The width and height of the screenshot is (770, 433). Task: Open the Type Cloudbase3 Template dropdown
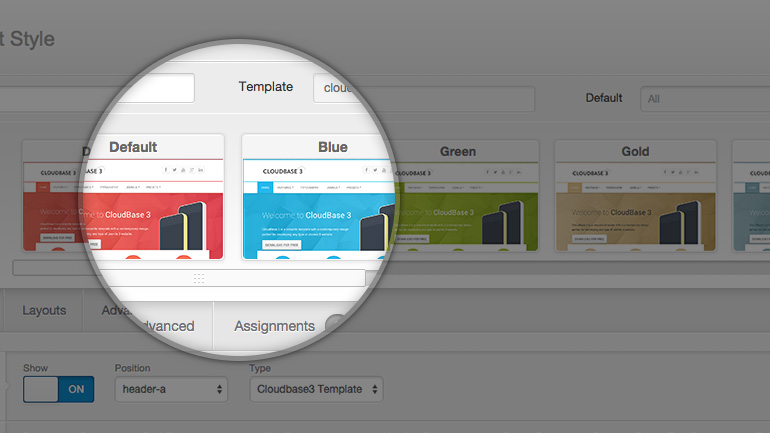point(316,389)
